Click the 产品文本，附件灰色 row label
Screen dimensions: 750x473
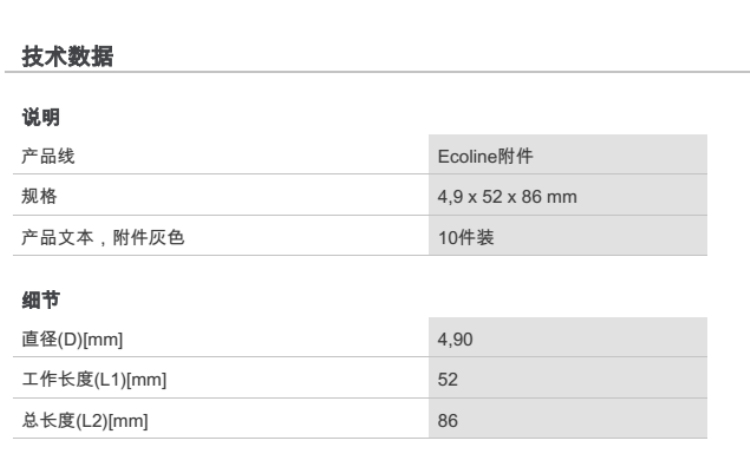click(103, 237)
